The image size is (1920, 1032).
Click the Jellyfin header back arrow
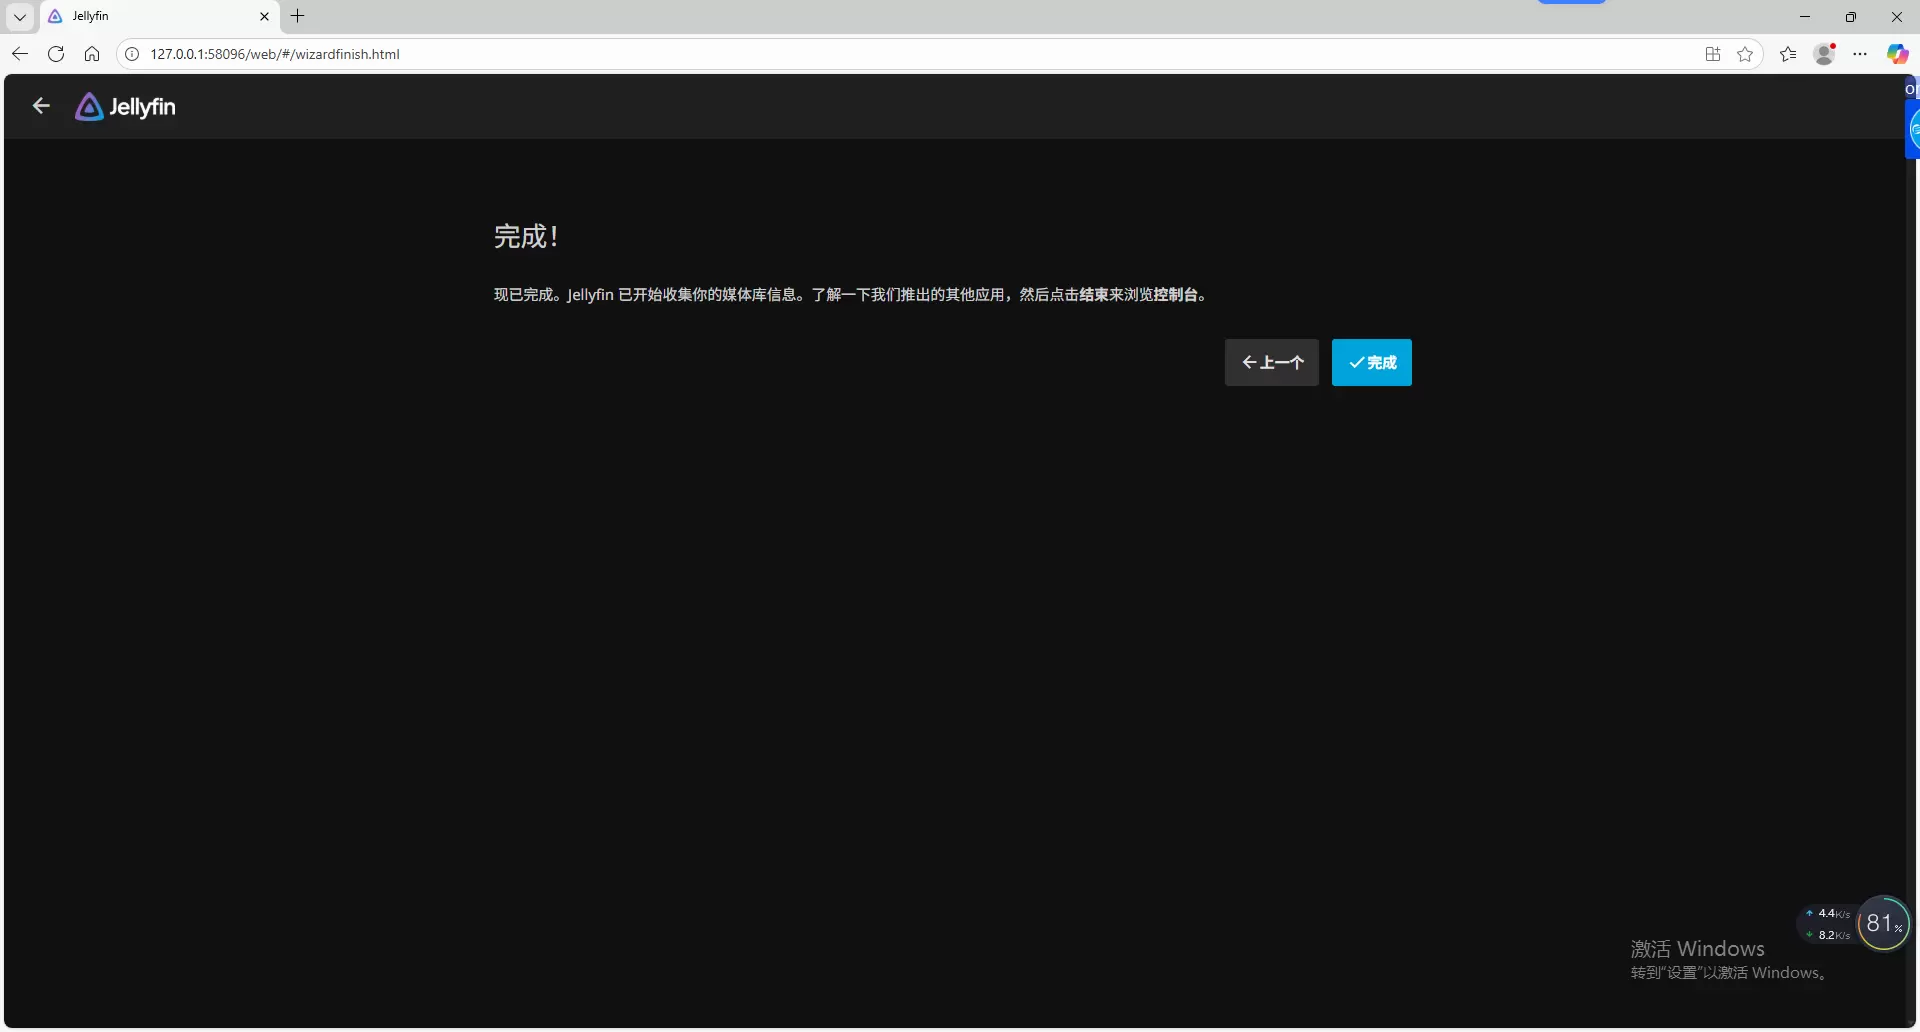click(x=41, y=106)
